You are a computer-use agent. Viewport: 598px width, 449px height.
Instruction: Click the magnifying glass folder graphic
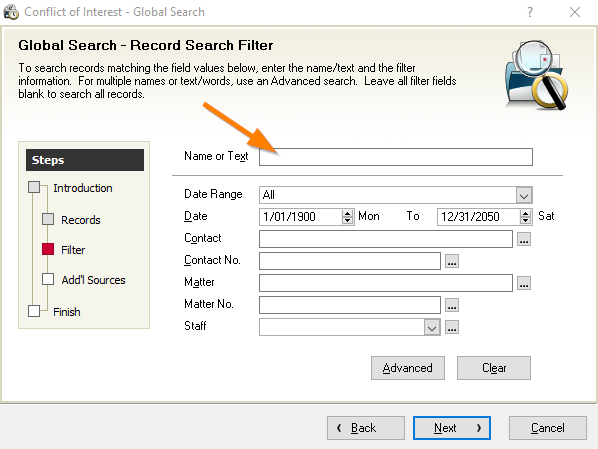coord(536,75)
